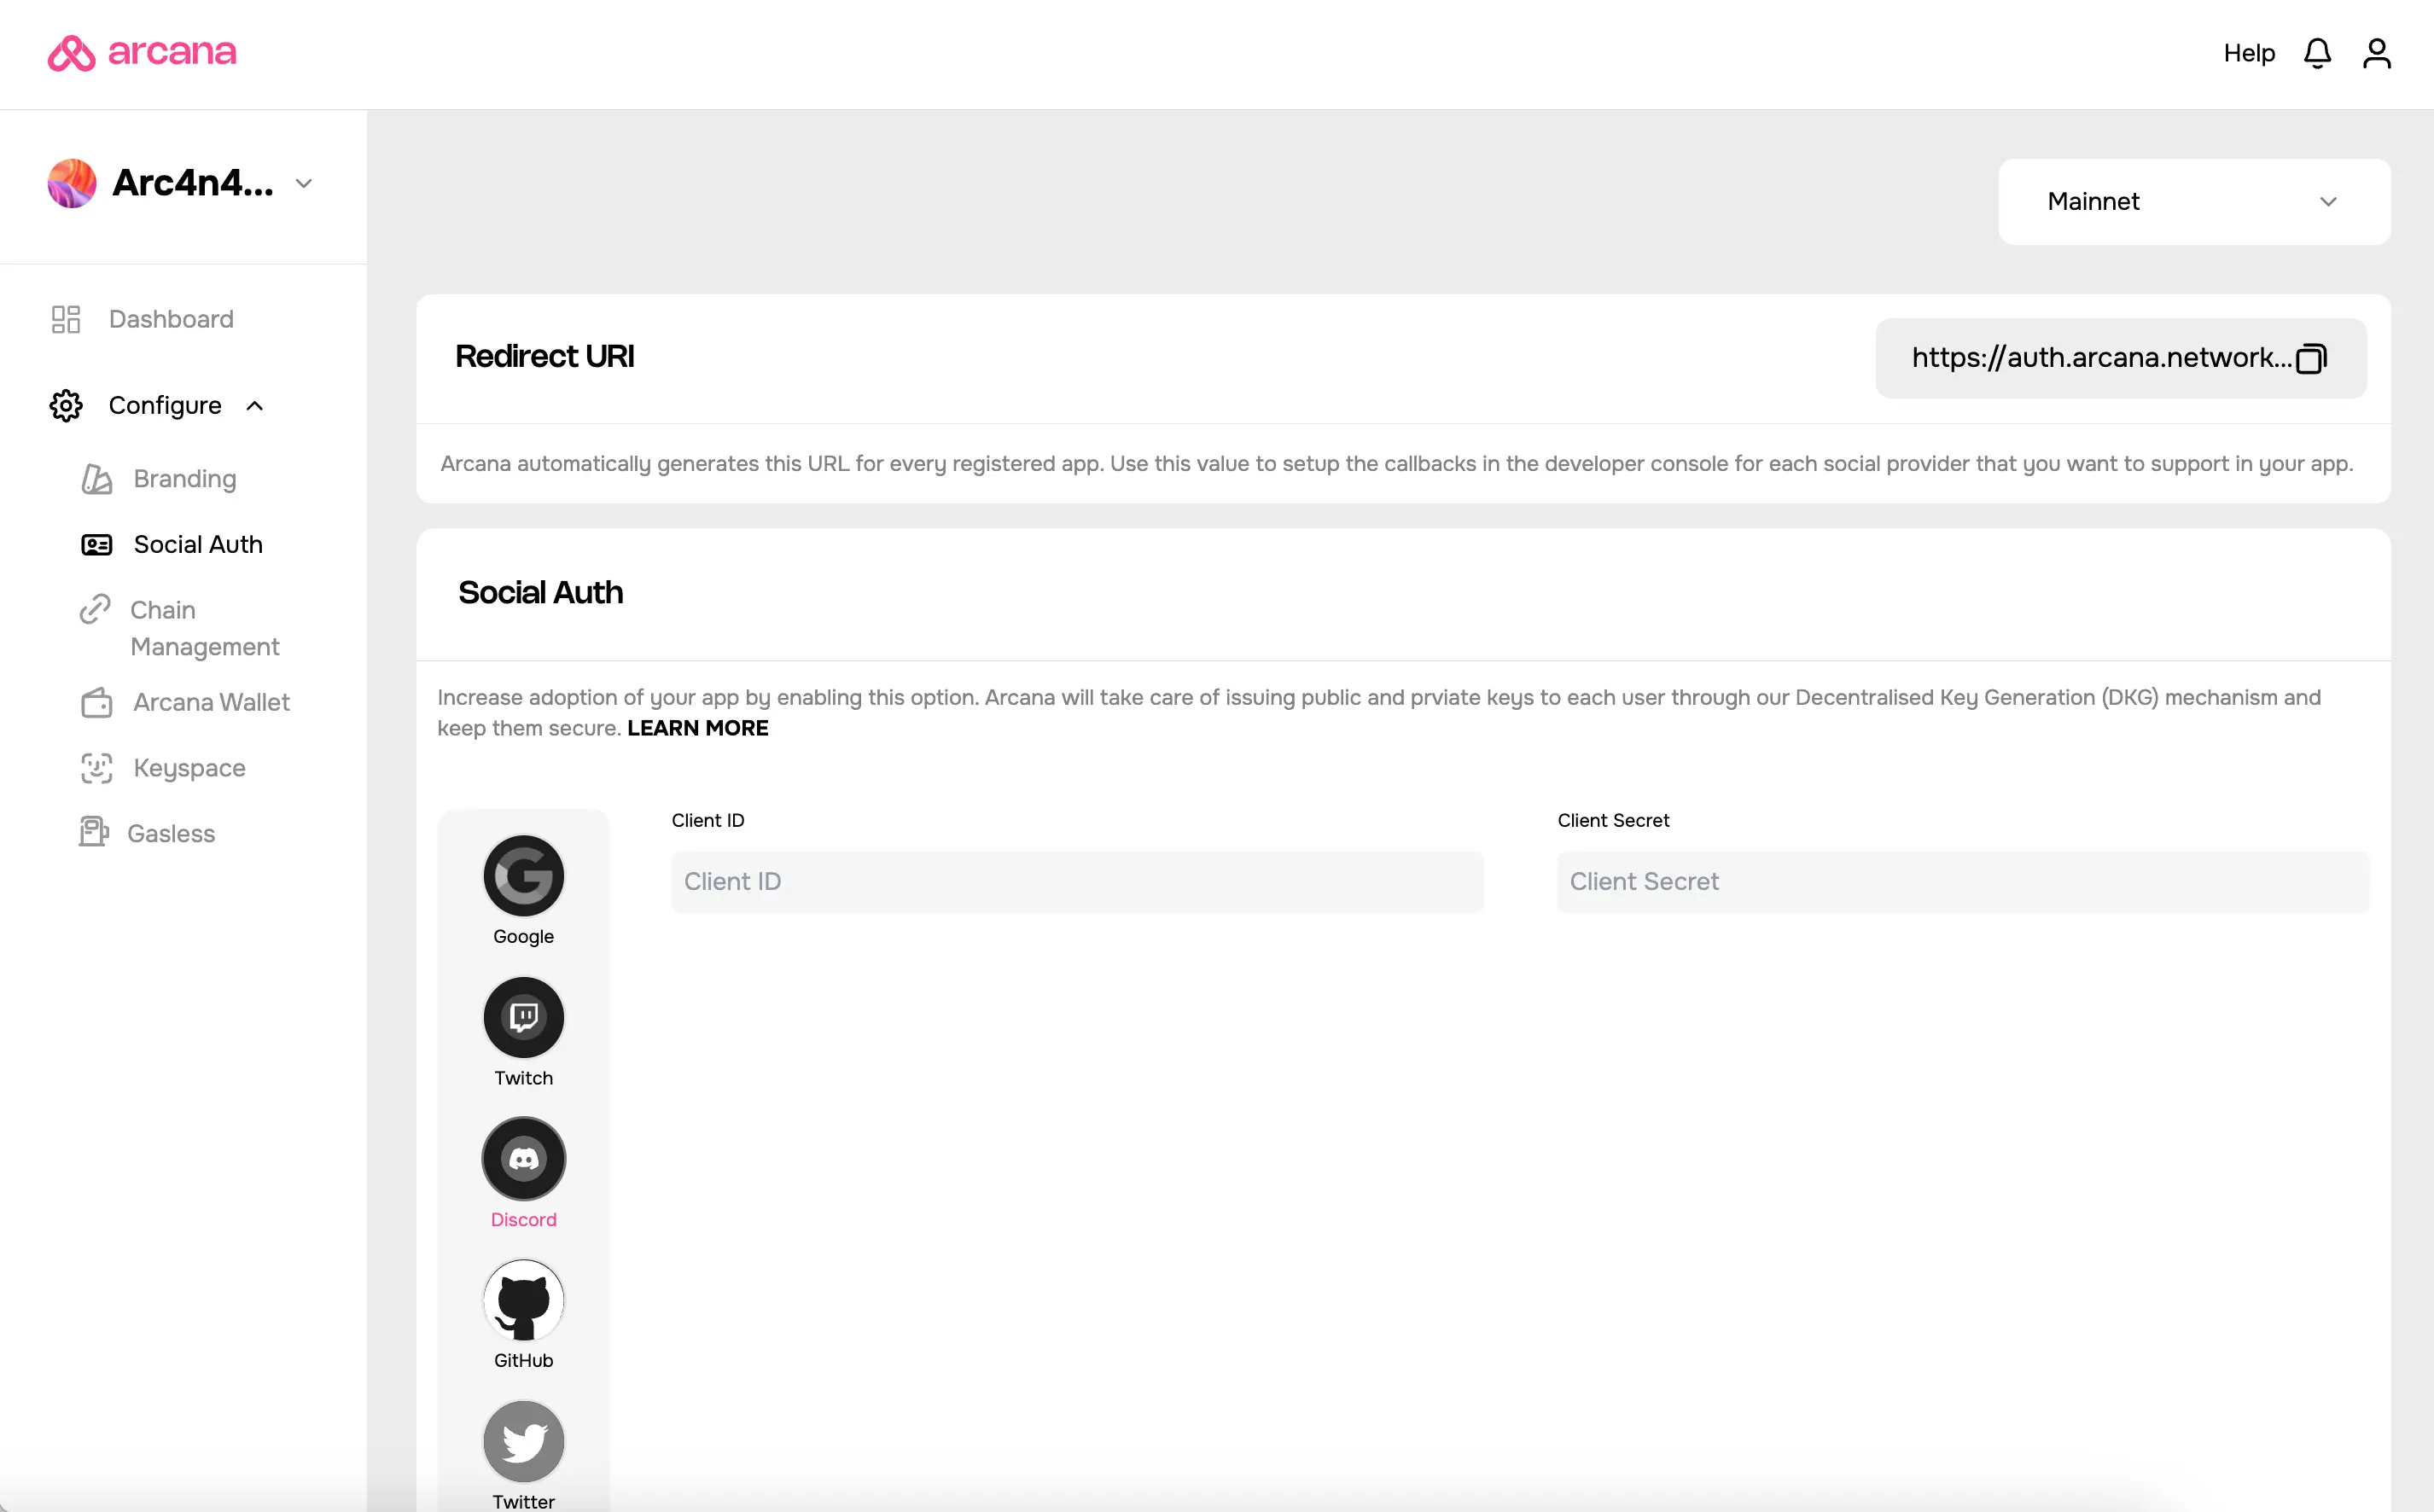Copy the Redirect URI
2434x1512 pixels.
pyautogui.click(x=2311, y=358)
